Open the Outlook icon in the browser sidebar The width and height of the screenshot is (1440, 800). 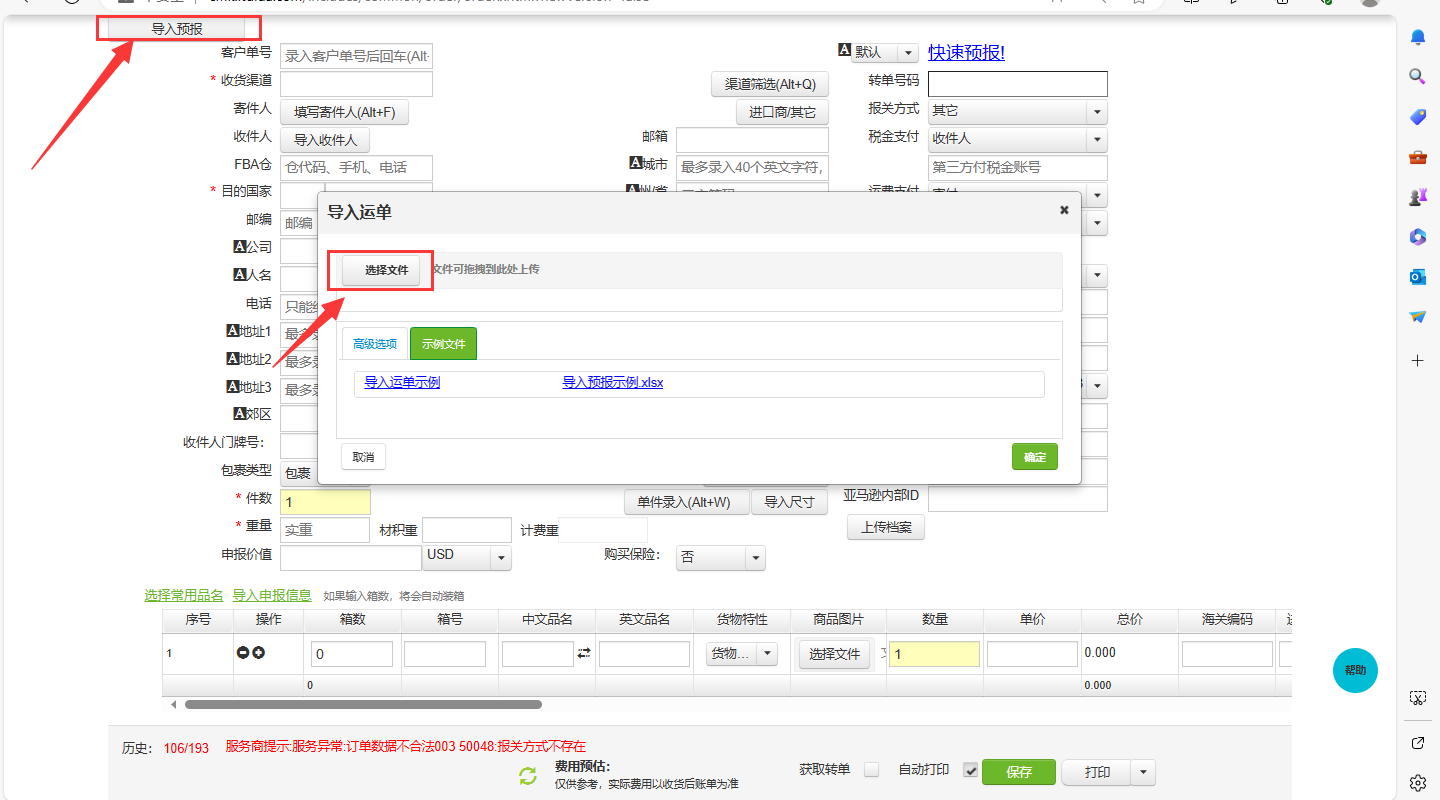coord(1417,276)
